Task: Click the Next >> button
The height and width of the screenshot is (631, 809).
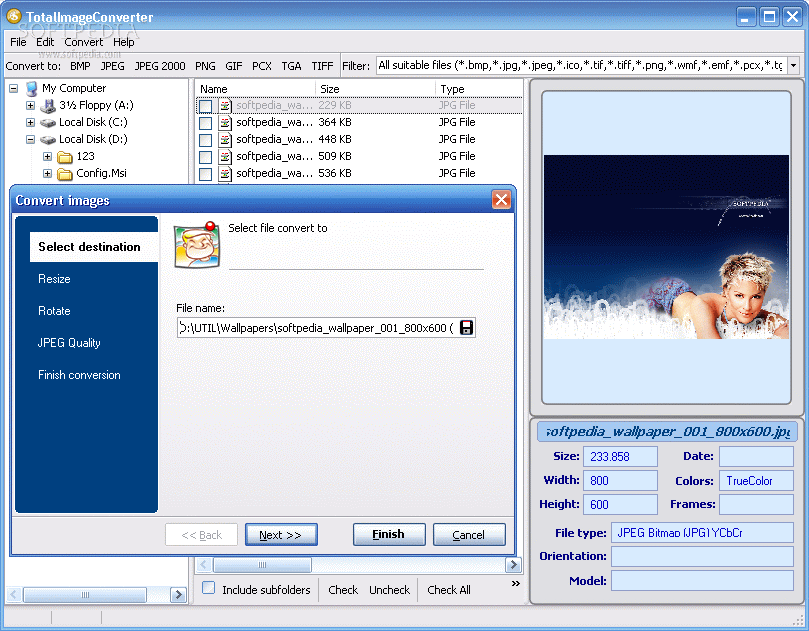Action: (281, 535)
